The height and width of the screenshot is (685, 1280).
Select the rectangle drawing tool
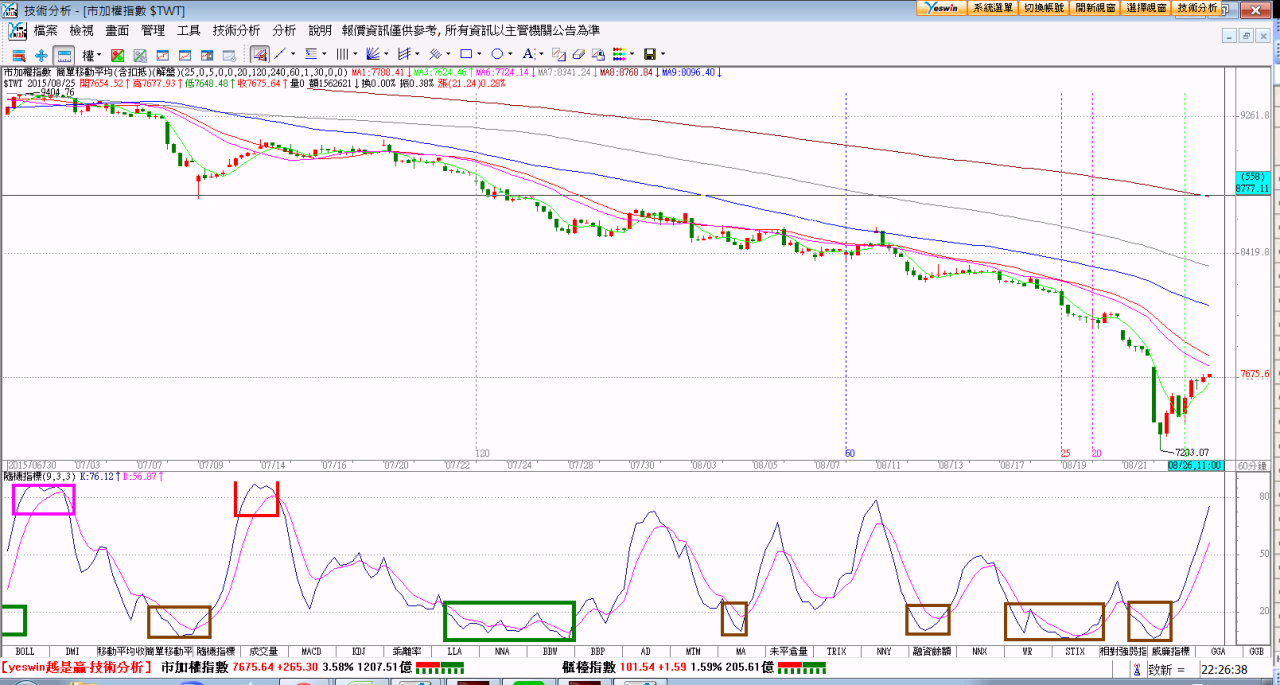pos(465,54)
